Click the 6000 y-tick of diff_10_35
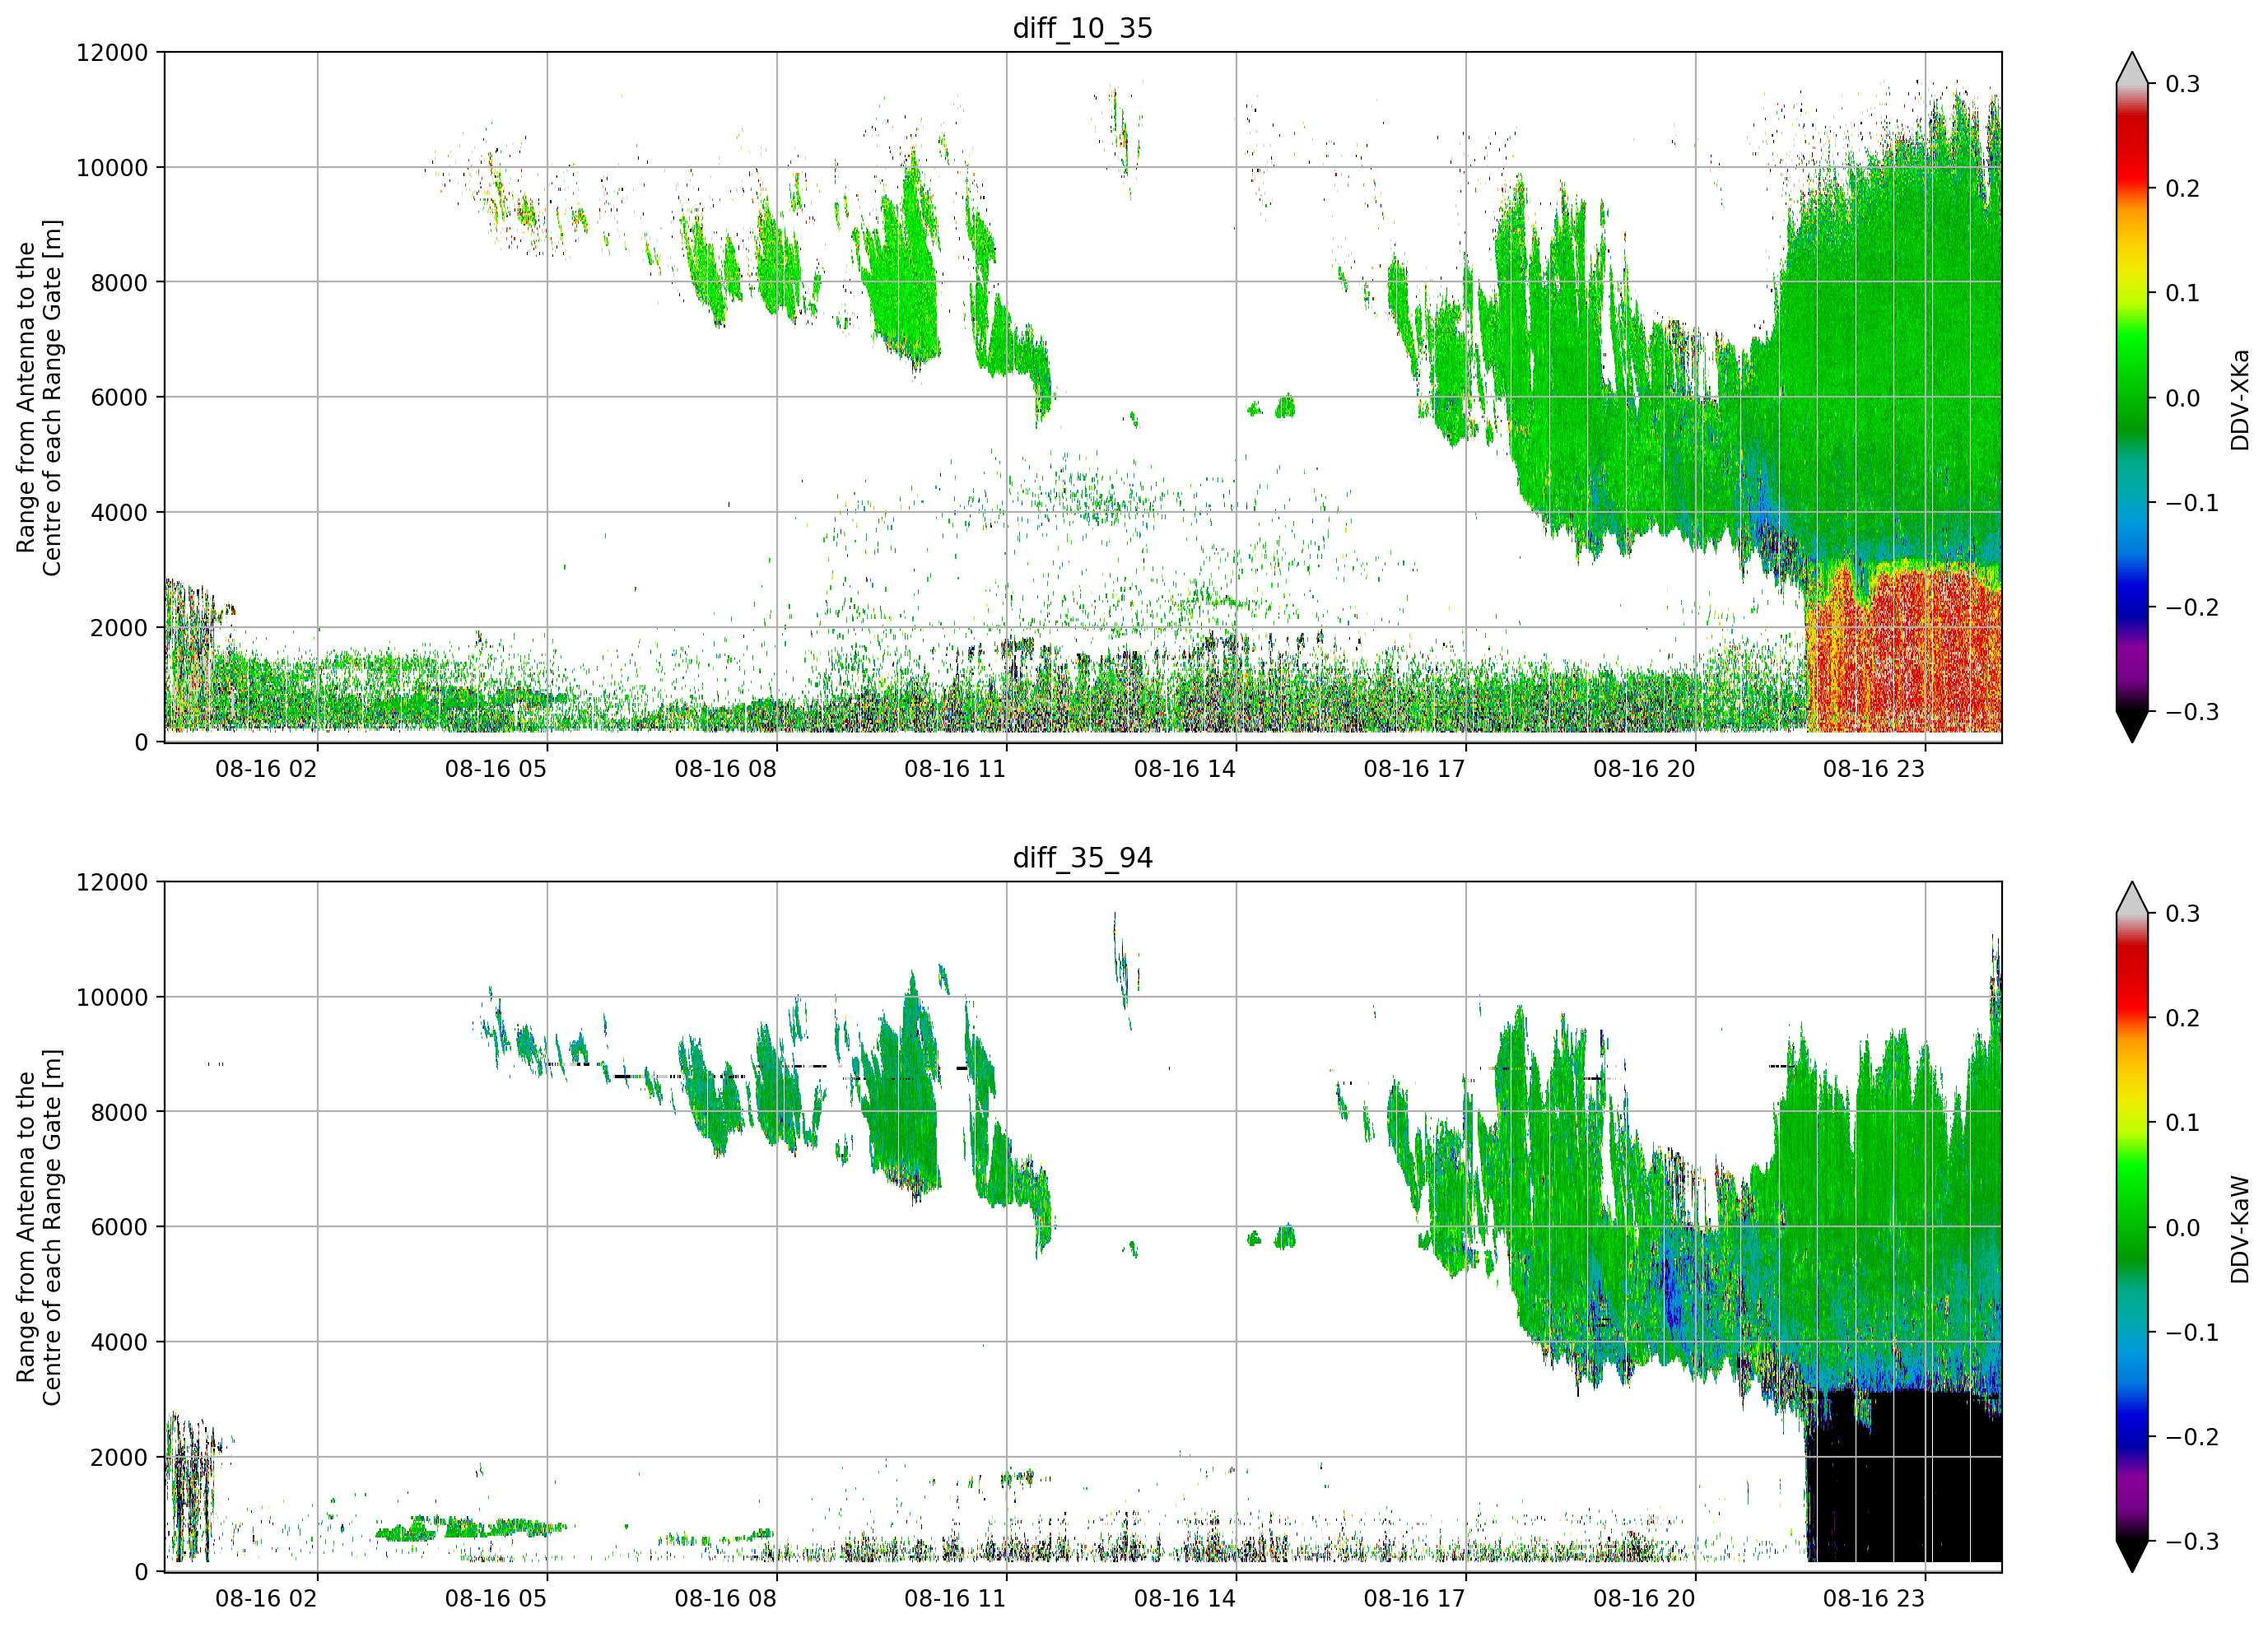 [x=119, y=398]
